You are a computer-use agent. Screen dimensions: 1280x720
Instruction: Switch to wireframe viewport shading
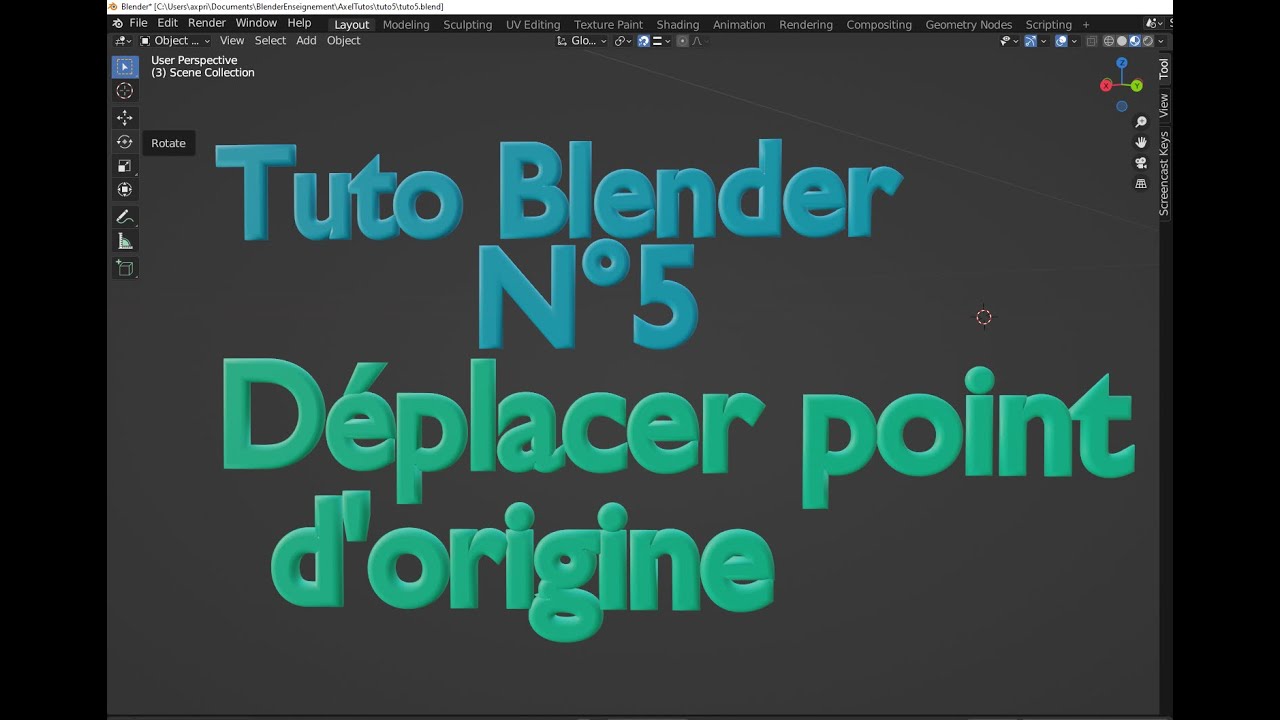(x=1109, y=41)
